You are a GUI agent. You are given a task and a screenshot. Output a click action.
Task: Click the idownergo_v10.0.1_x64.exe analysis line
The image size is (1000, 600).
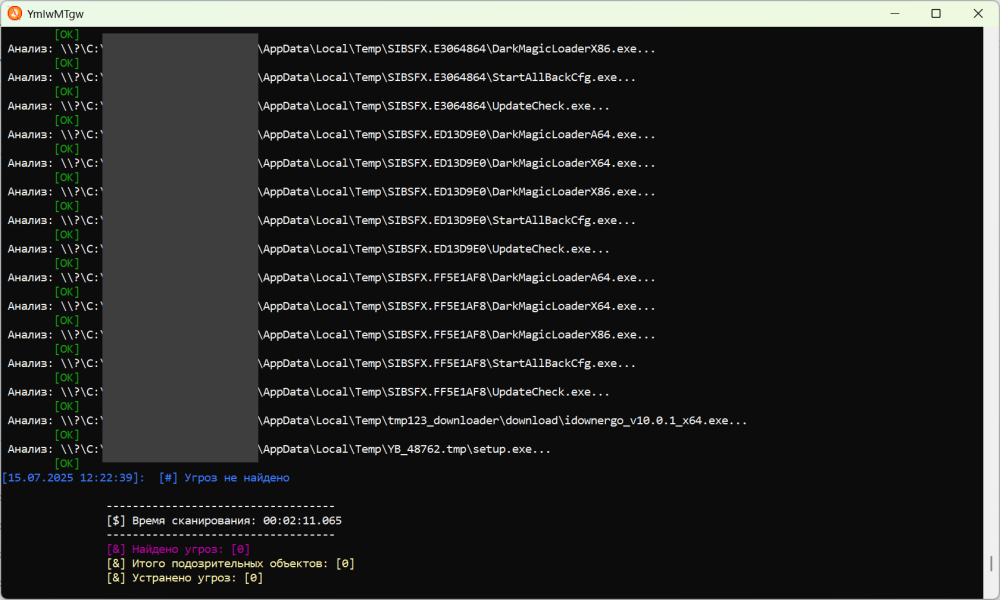(x=377, y=421)
